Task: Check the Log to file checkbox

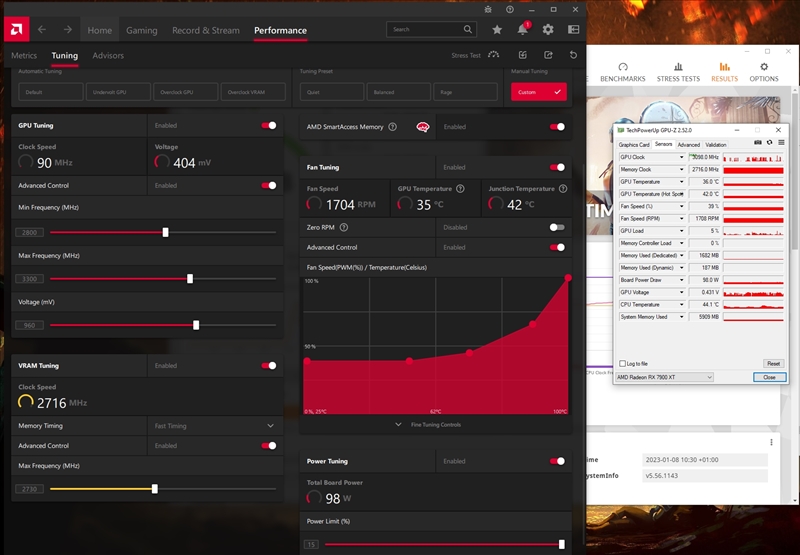Action: pyautogui.click(x=623, y=363)
